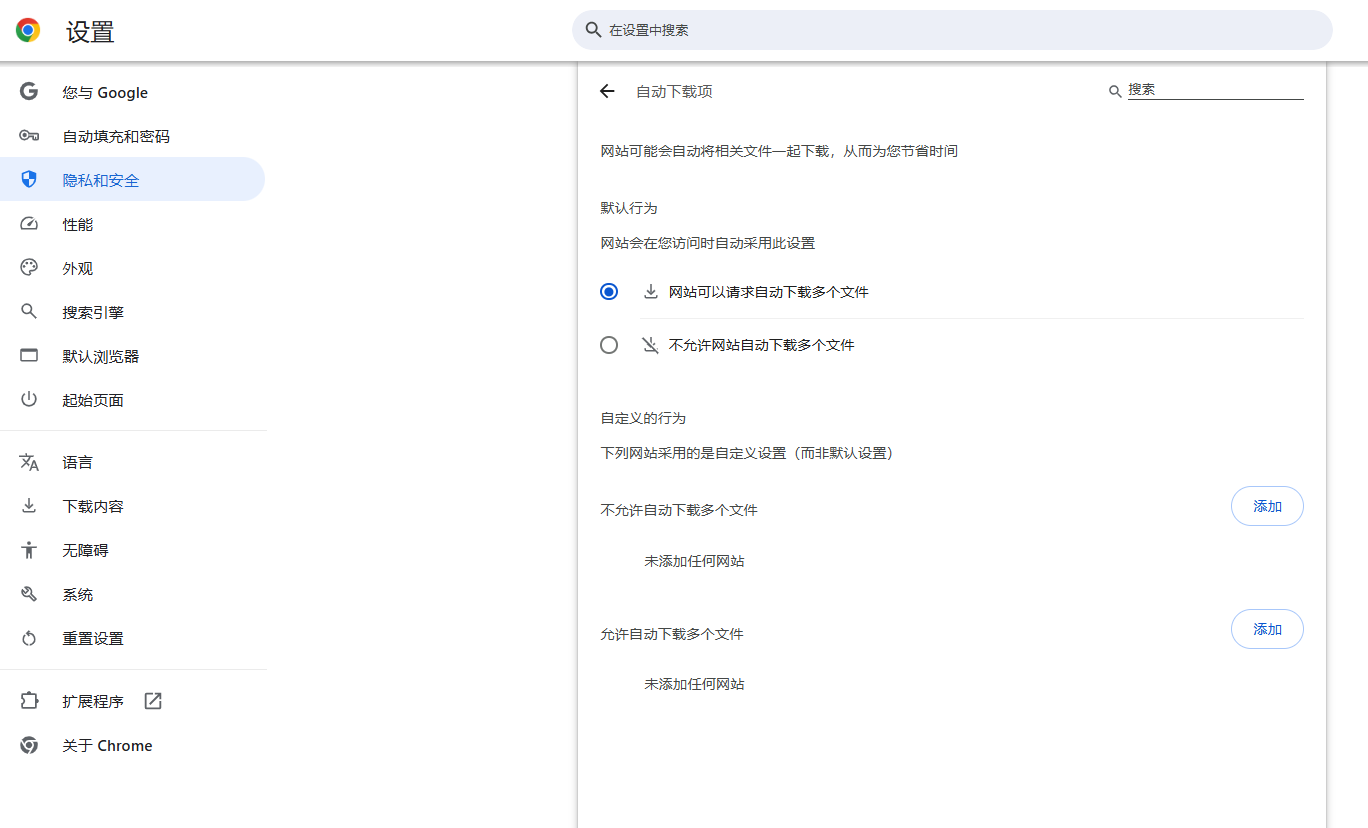1368x828 pixels.
Task: Click the palette icon for 外观
Action: pos(29,268)
